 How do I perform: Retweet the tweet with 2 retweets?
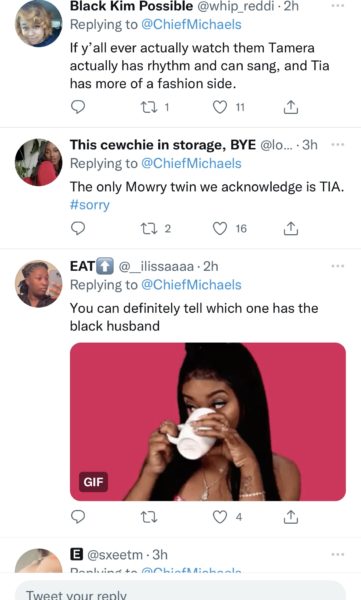coord(149,229)
